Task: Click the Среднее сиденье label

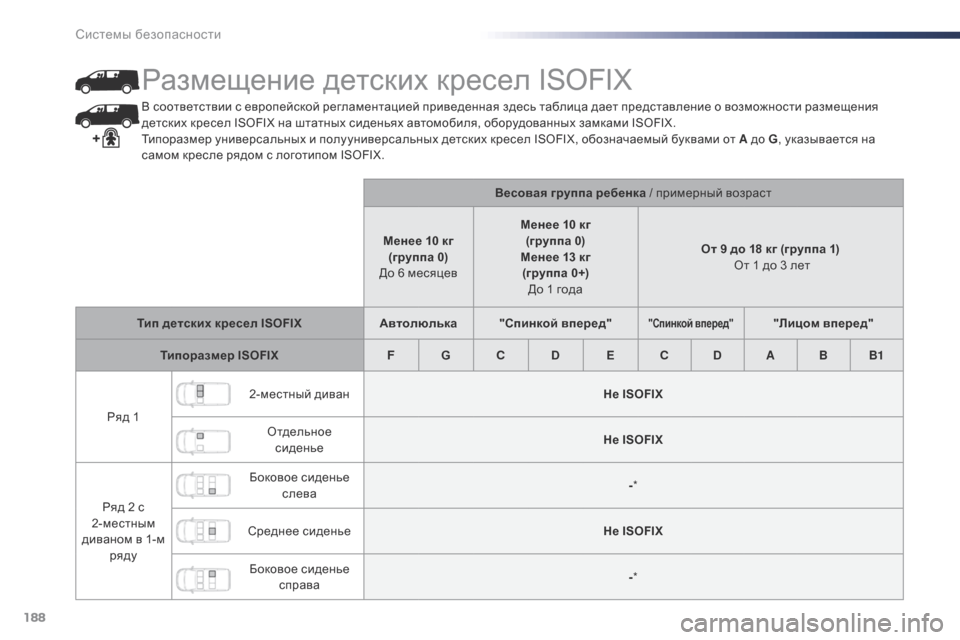Action: pos(299,531)
